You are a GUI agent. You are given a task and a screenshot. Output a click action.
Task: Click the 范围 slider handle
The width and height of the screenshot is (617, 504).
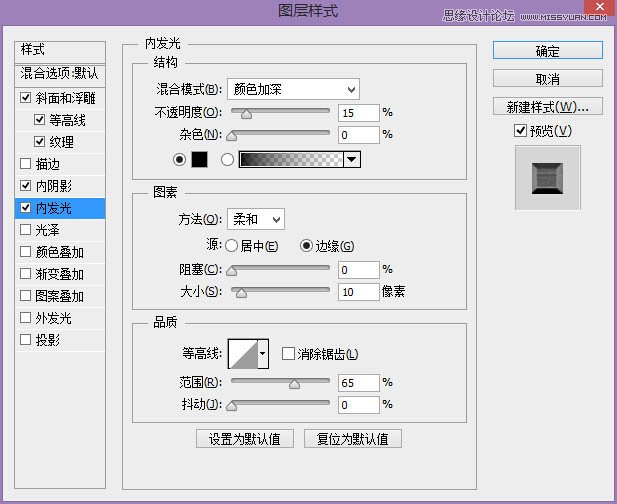pyautogui.click(x=294, y=384)
